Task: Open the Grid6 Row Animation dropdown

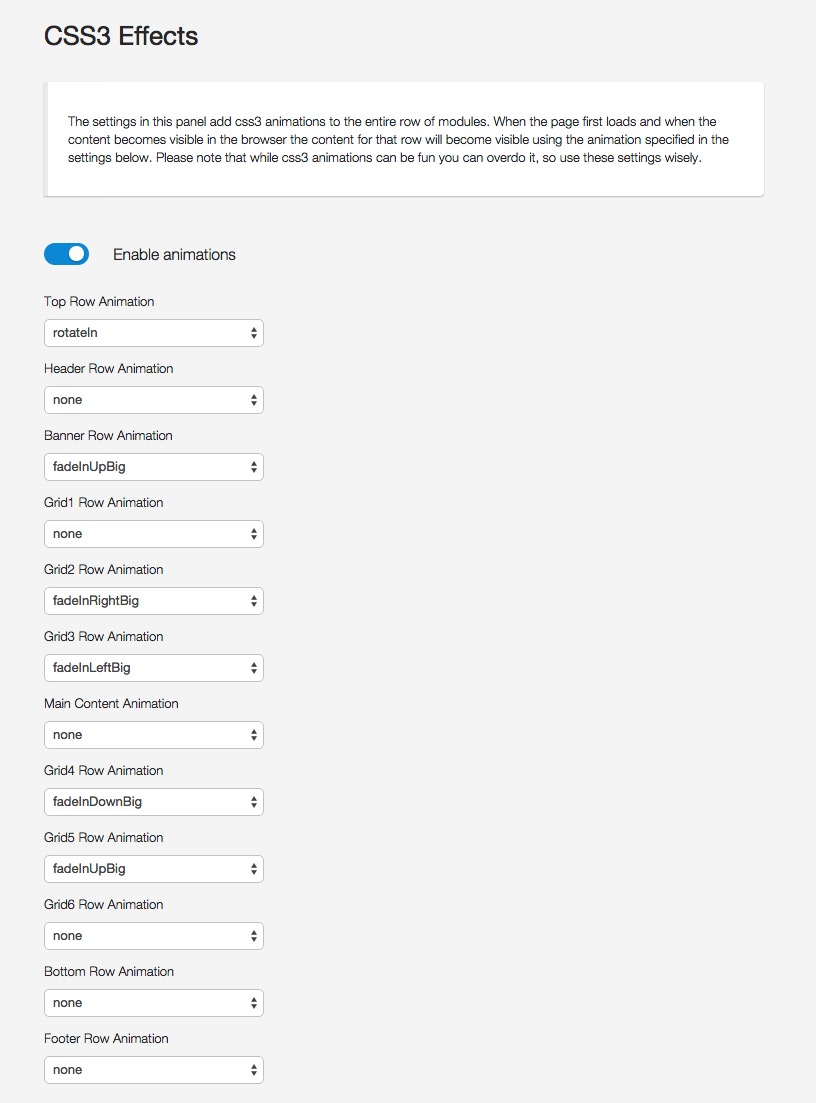Action: tap(154, 936)
